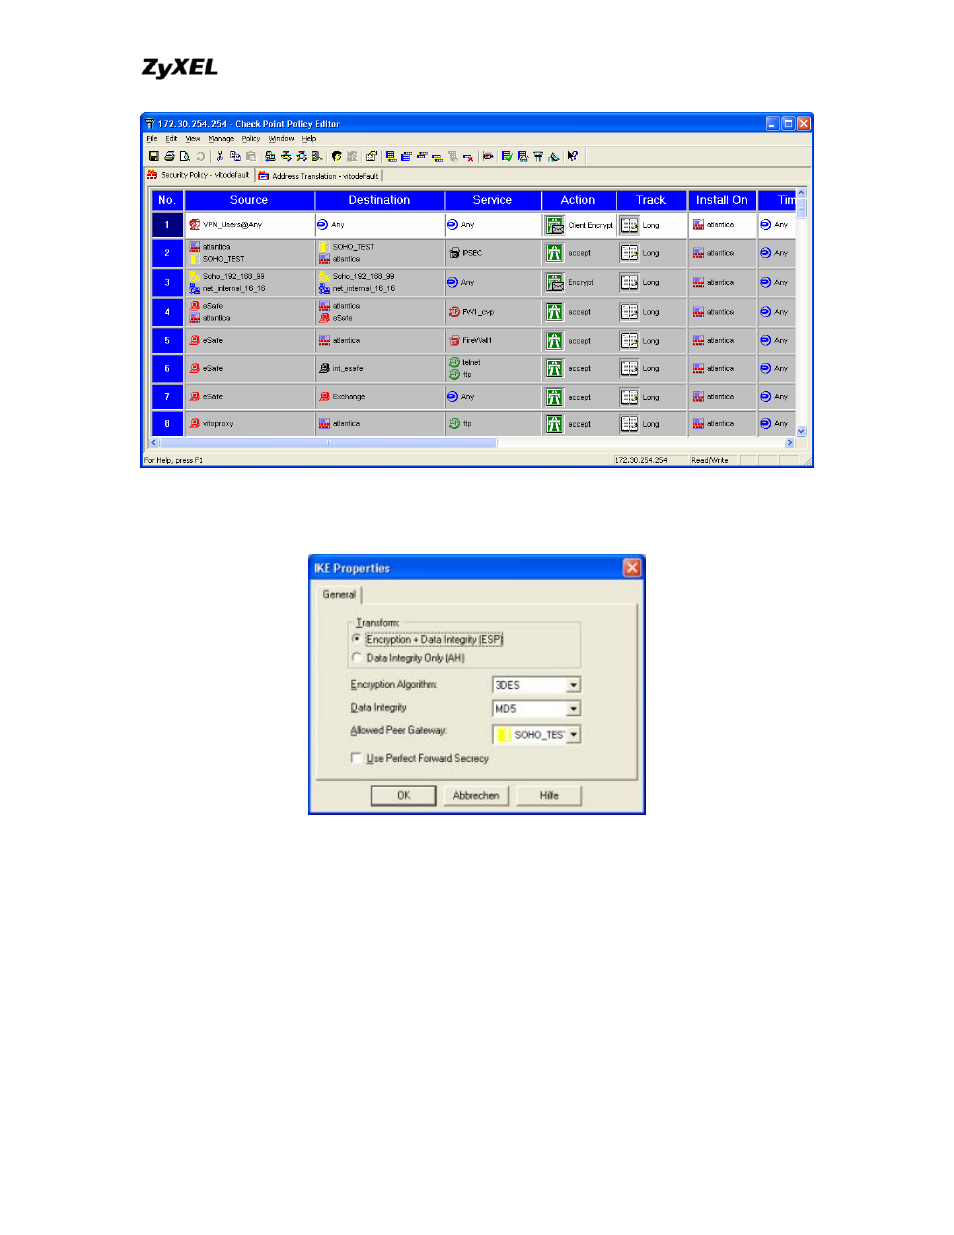This screenshot has height=1235, width=954.
Task: Click the context Help arrow icon
Action: click(572, 156)
